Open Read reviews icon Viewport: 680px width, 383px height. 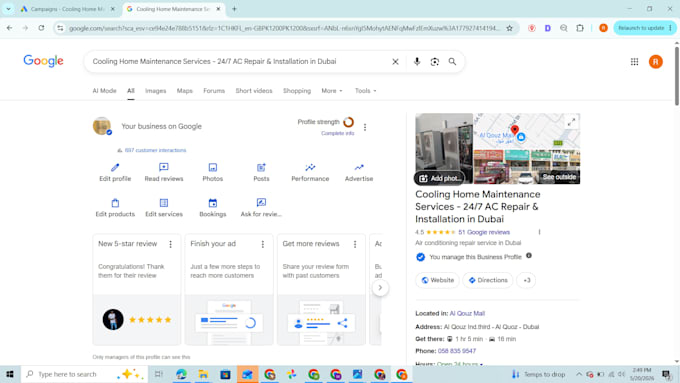[163, 167]
